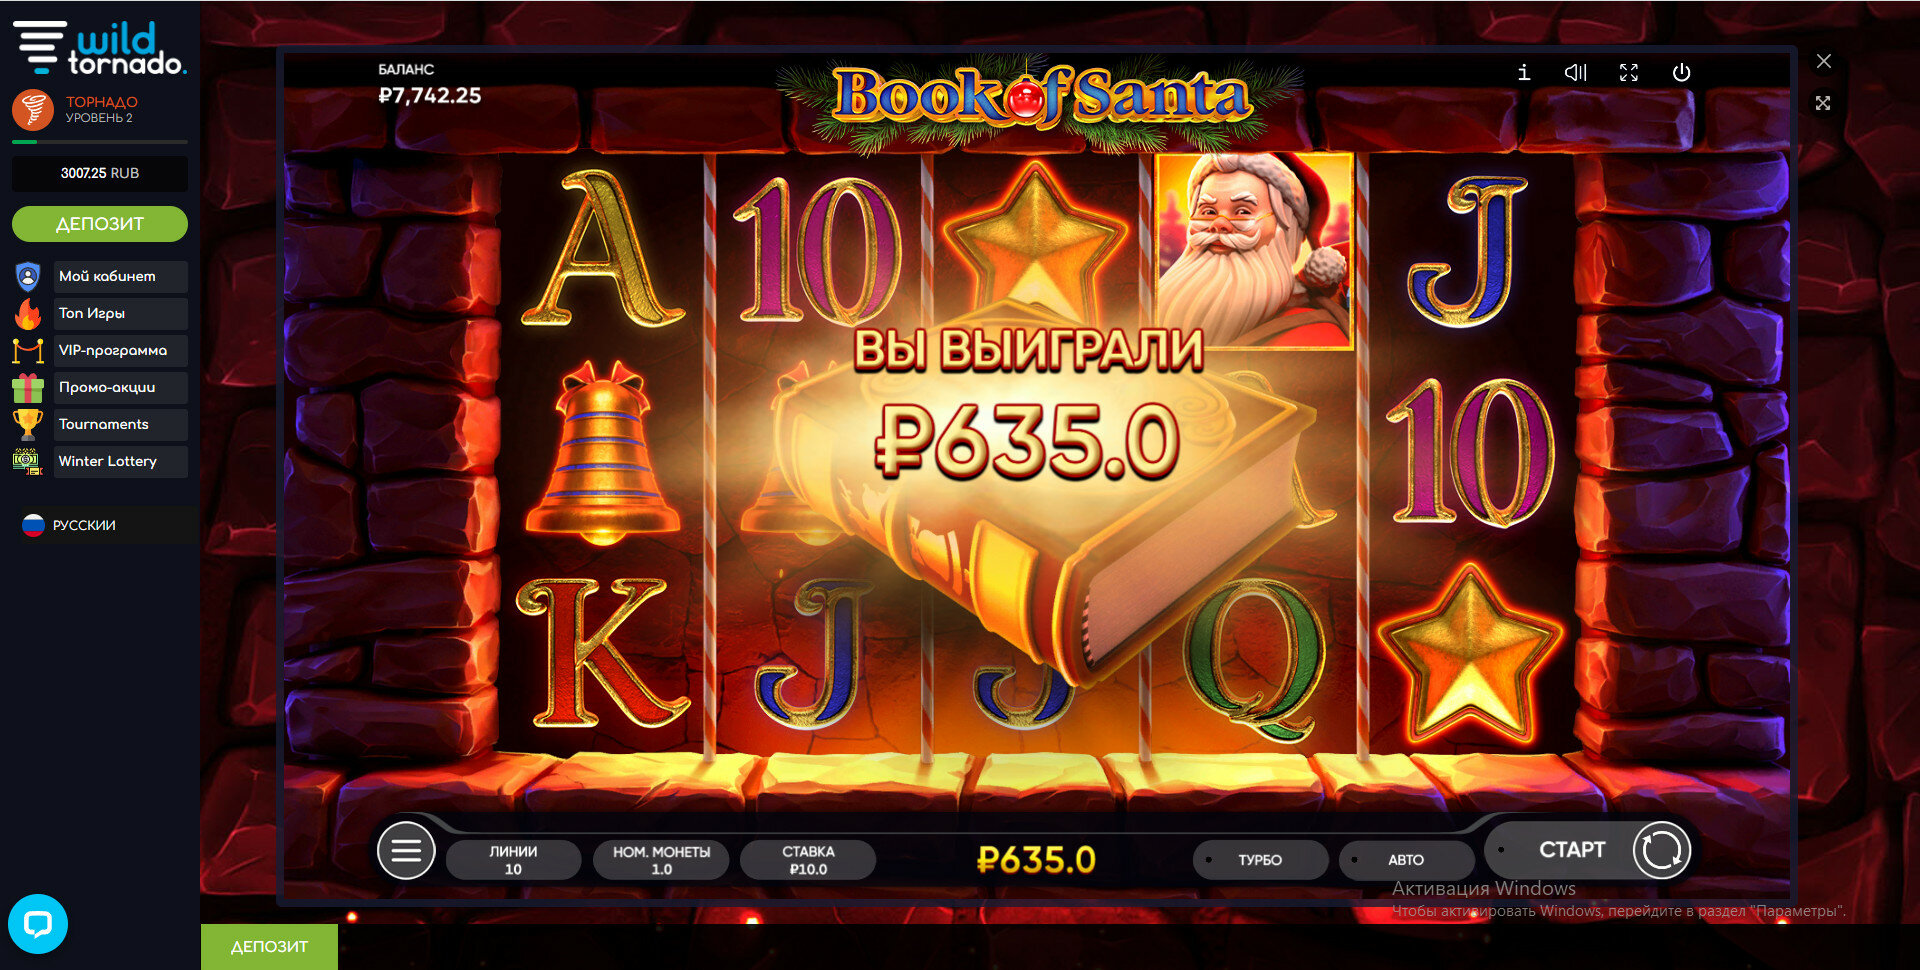
Task: Open the game info icon
Action: [x=1523, y=72]
